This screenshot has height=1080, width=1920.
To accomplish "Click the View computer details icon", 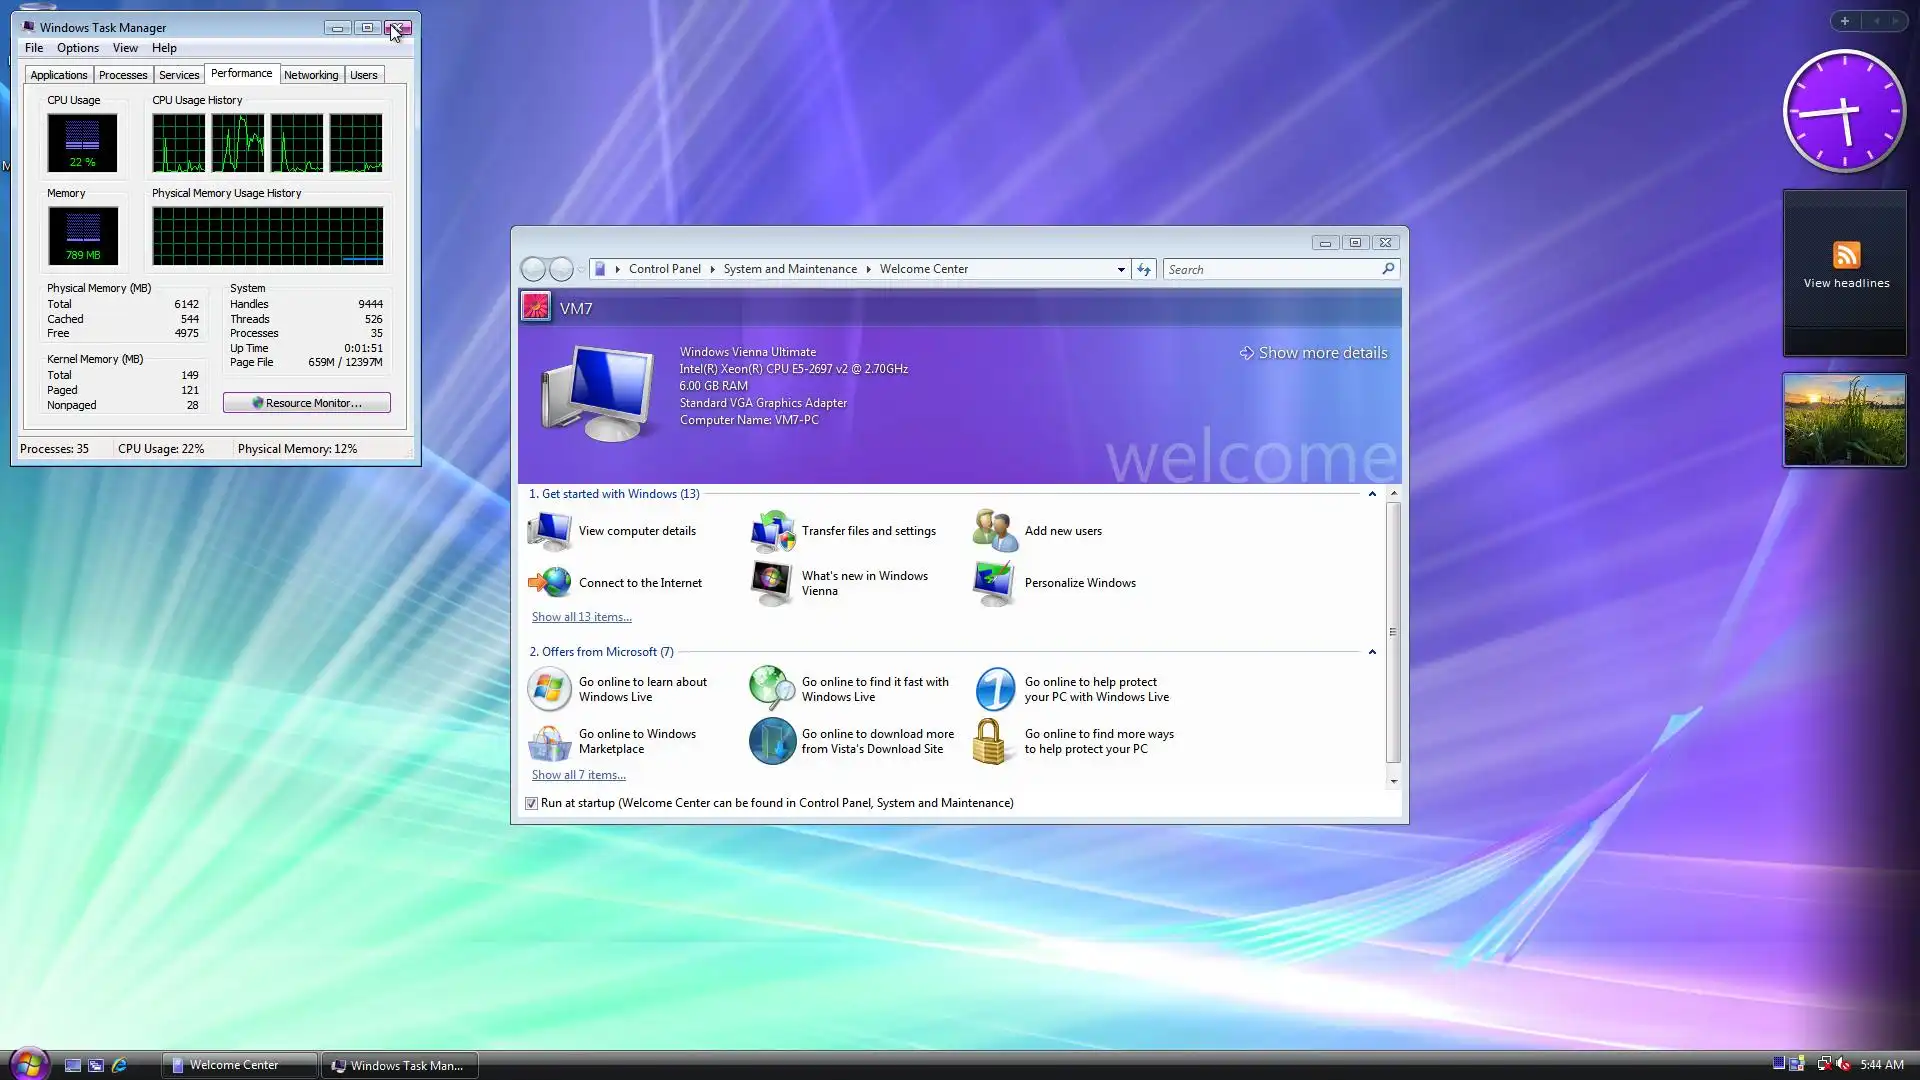I will pos(549,531).
